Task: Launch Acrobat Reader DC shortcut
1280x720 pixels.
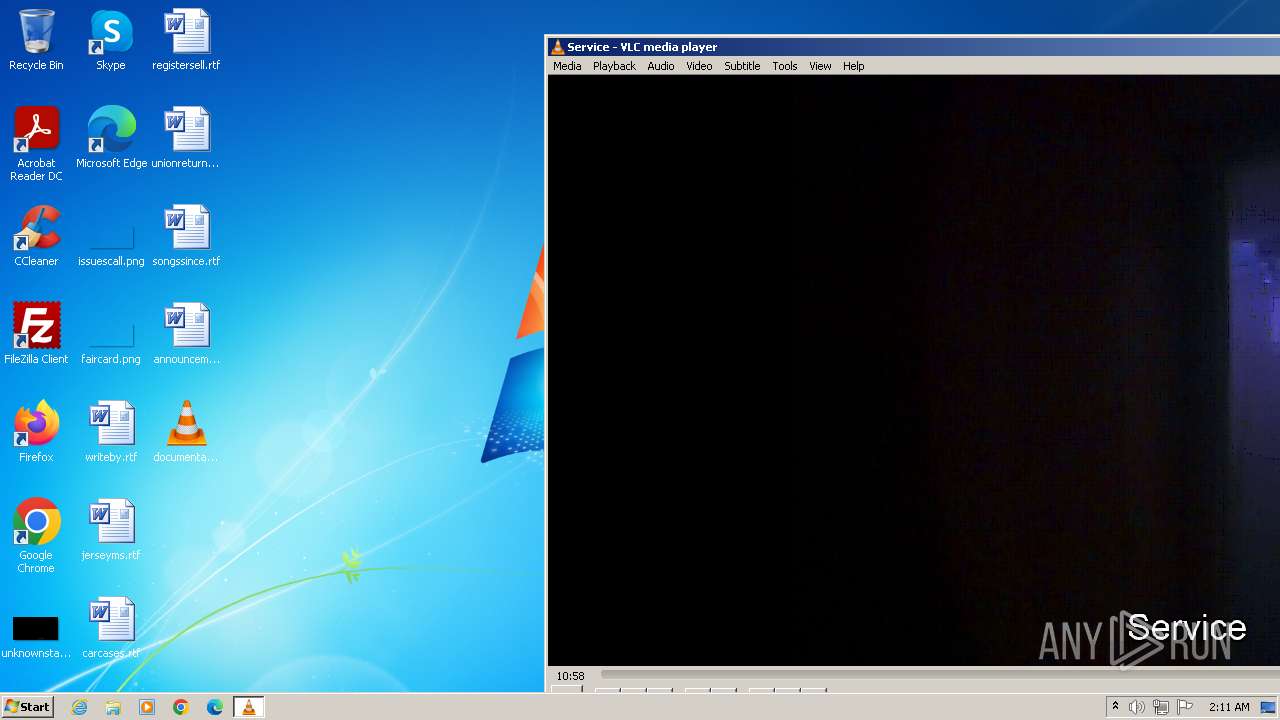Action: coord(36,143)
